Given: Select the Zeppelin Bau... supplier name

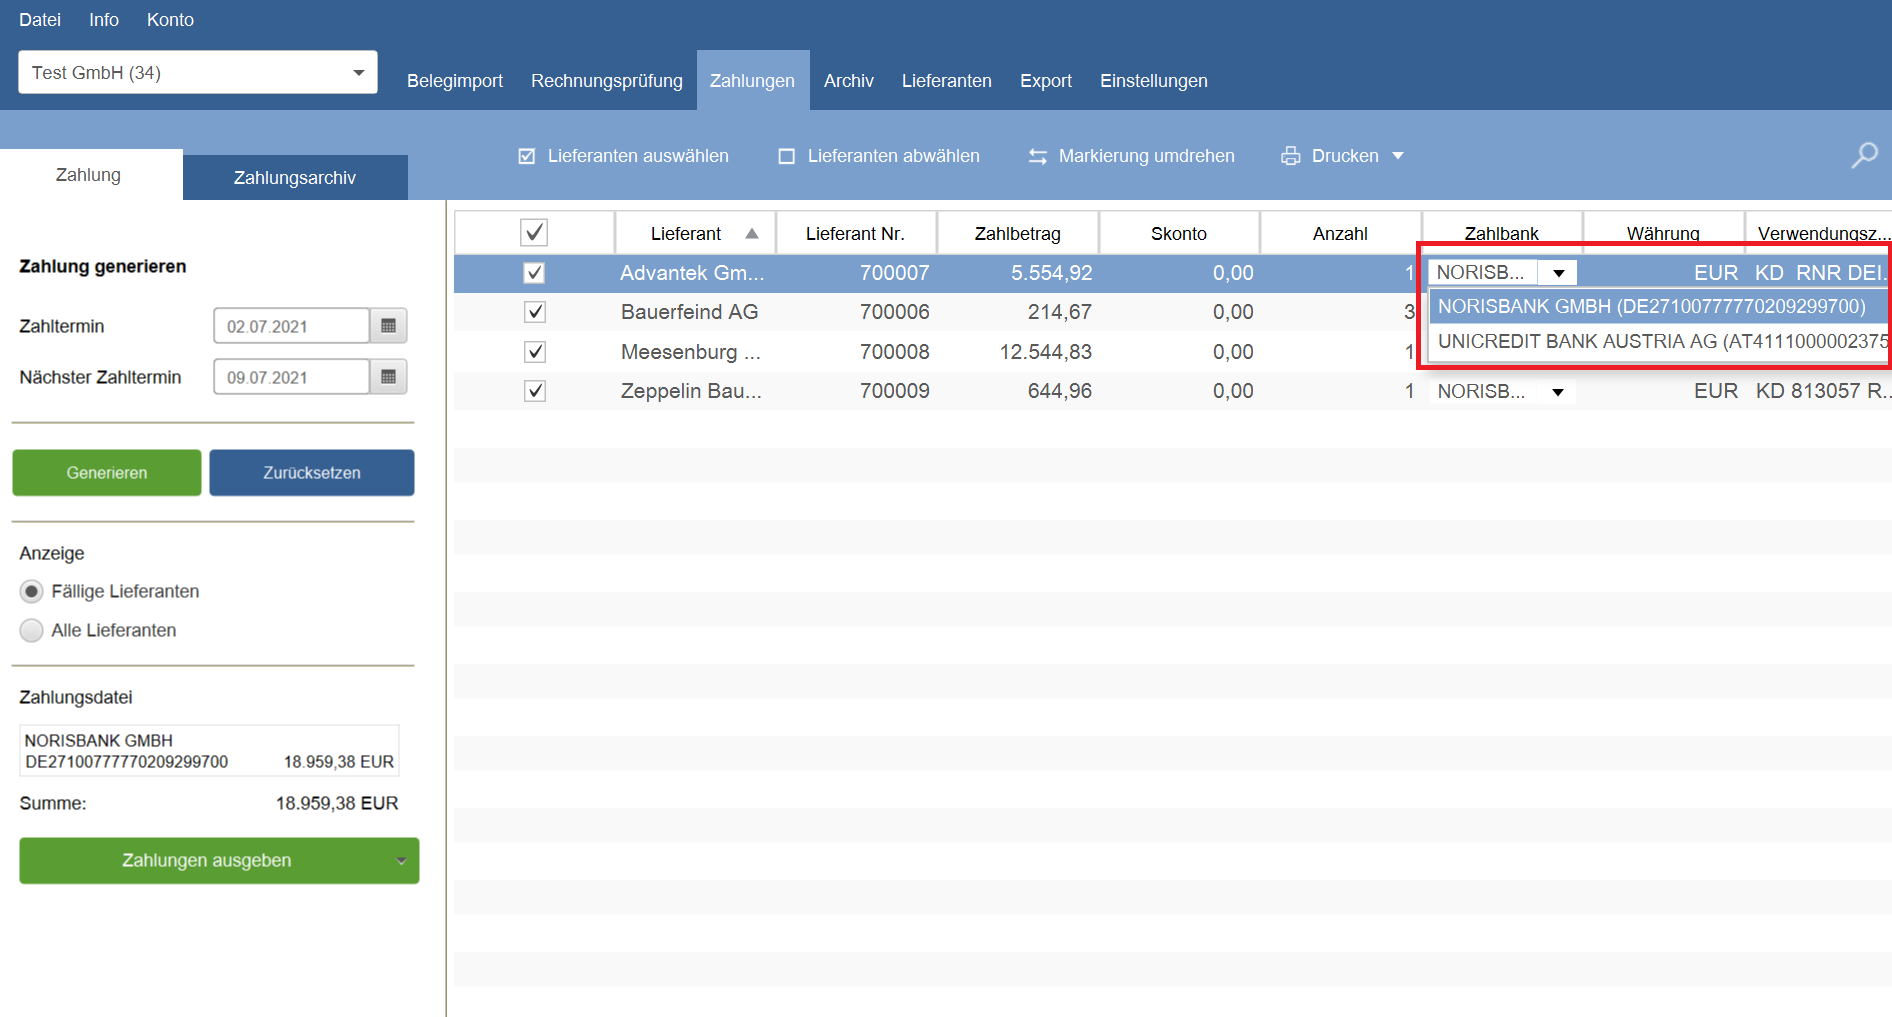Looking at the screenshot, I should (691, 391).
